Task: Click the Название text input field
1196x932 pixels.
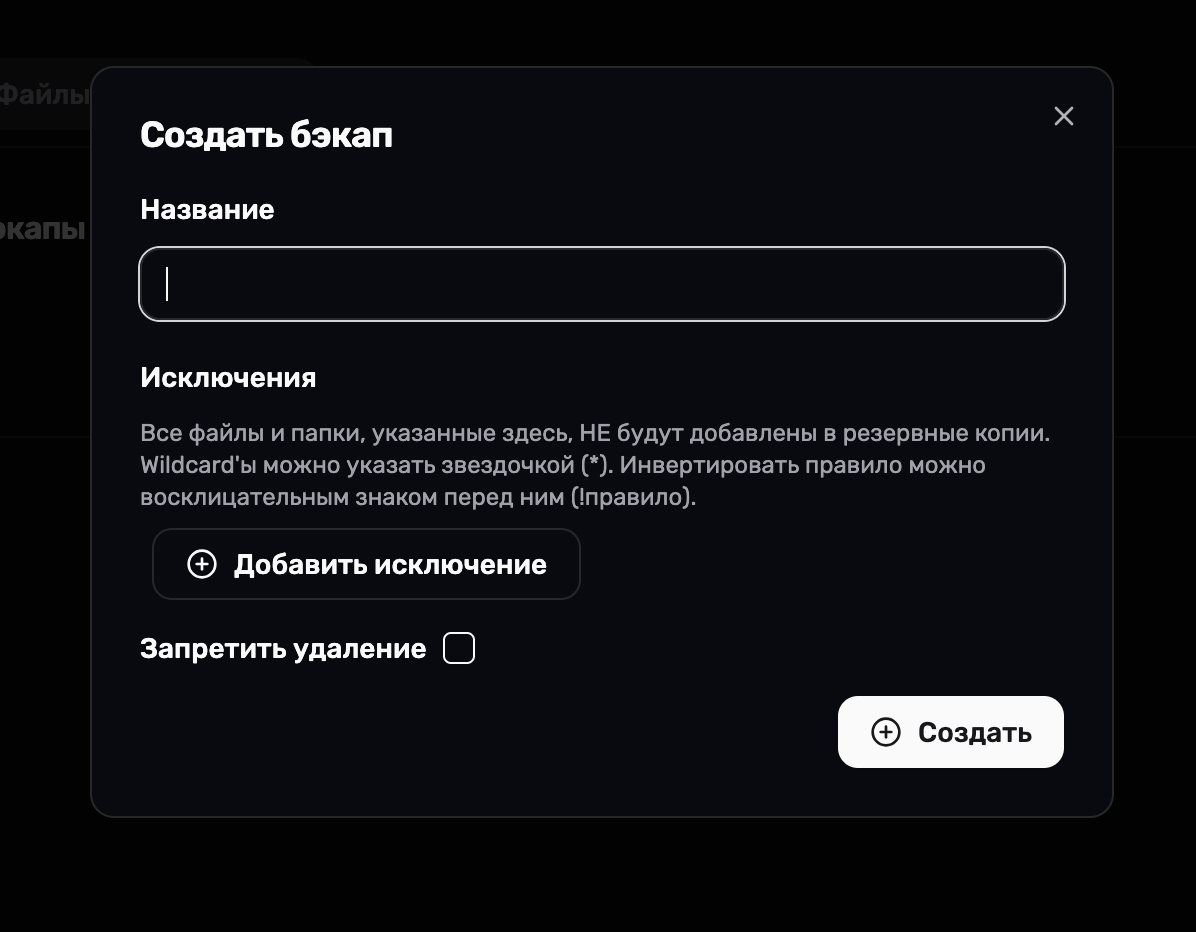Action: coord(601,284)
